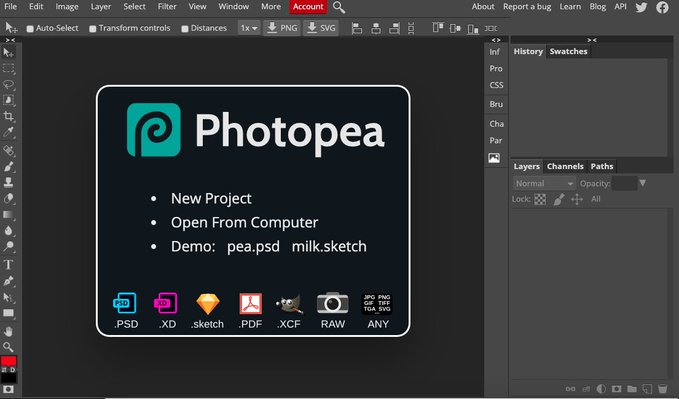Click Align left edges icon

[x=357, y=29]
